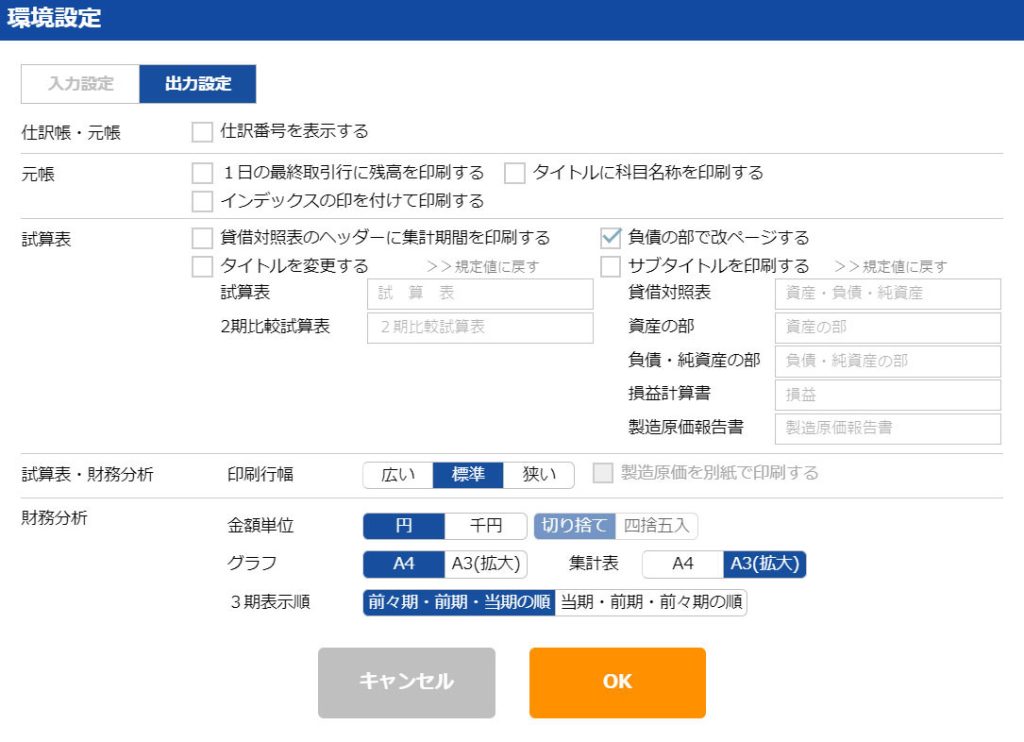Enable サブタイトルを印刷する checkbox

pyautogui.click(x=610, y=266)
